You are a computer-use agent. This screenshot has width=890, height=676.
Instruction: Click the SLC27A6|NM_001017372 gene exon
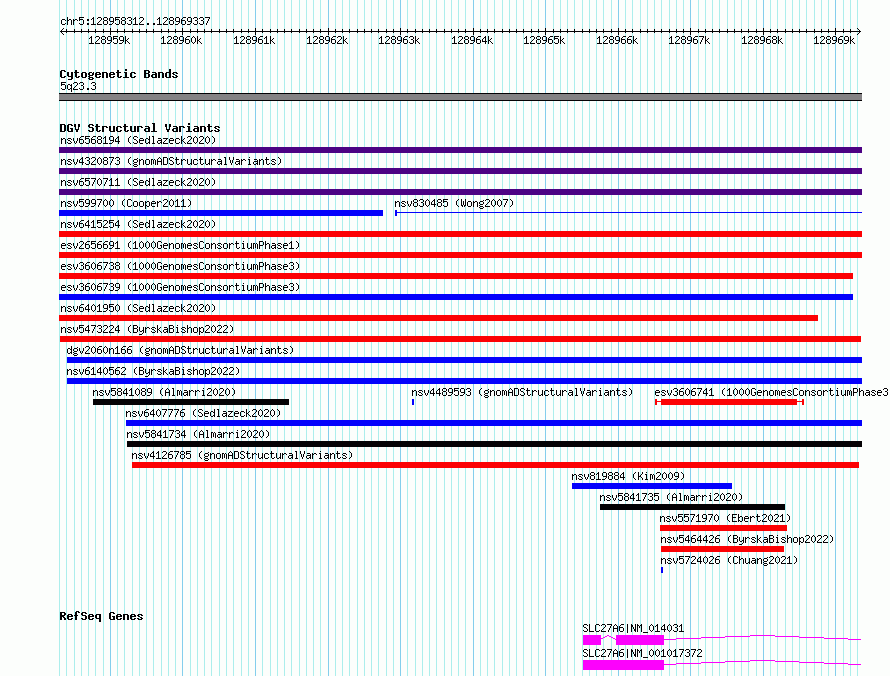[623, 665]
